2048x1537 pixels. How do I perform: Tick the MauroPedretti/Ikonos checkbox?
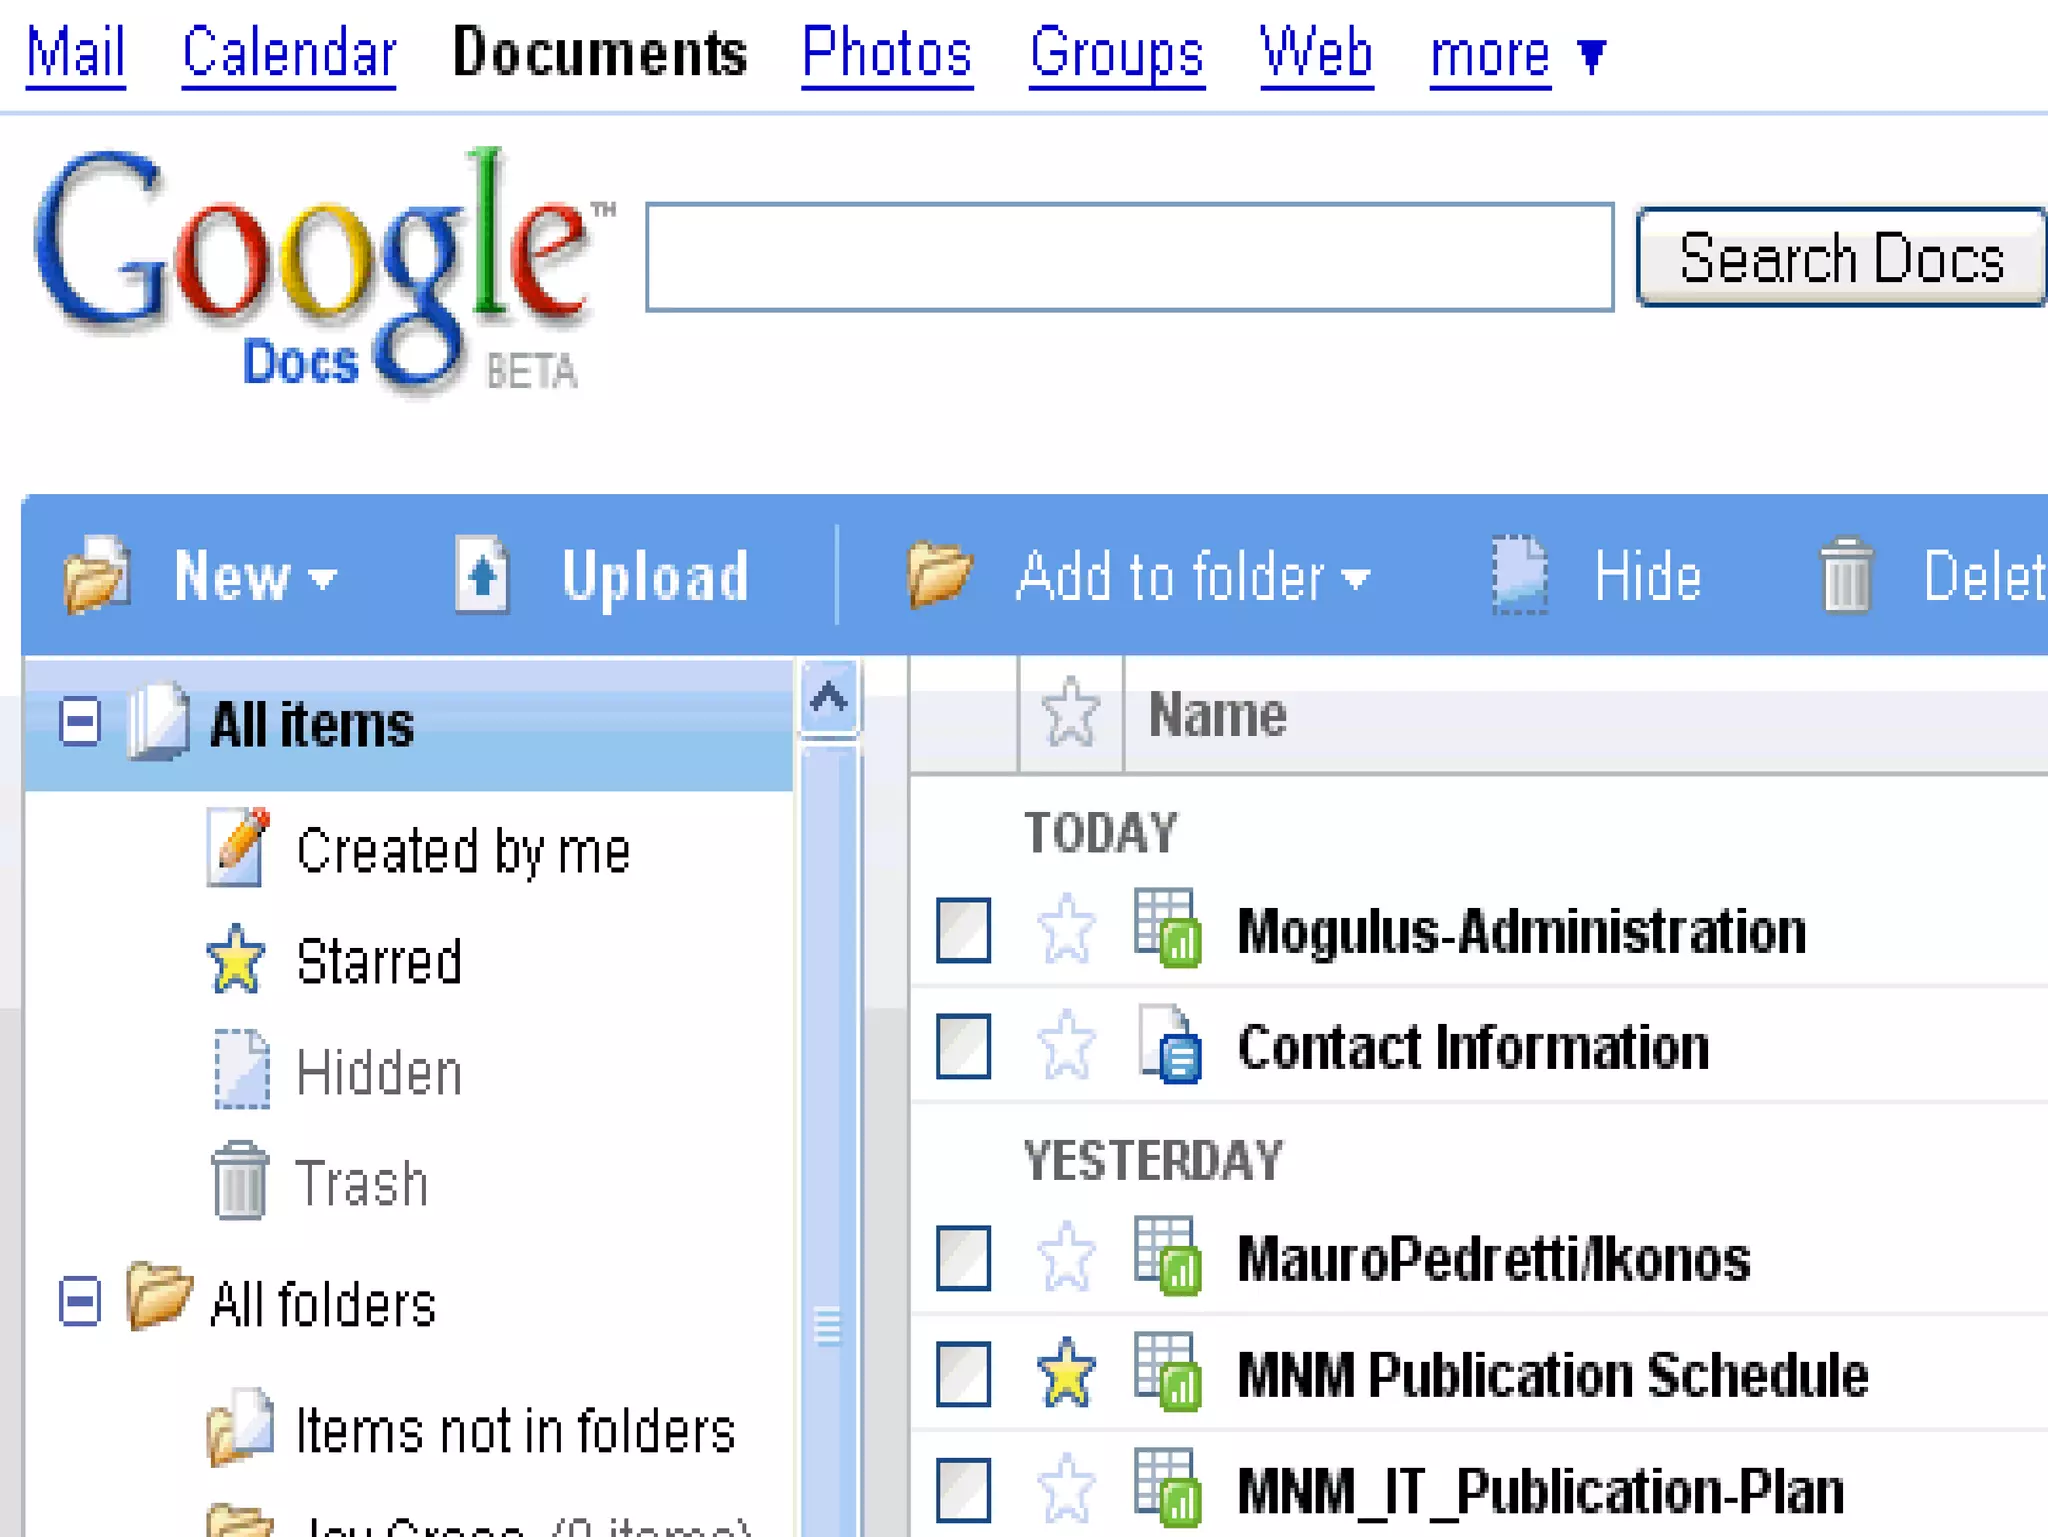(963, 1258)
